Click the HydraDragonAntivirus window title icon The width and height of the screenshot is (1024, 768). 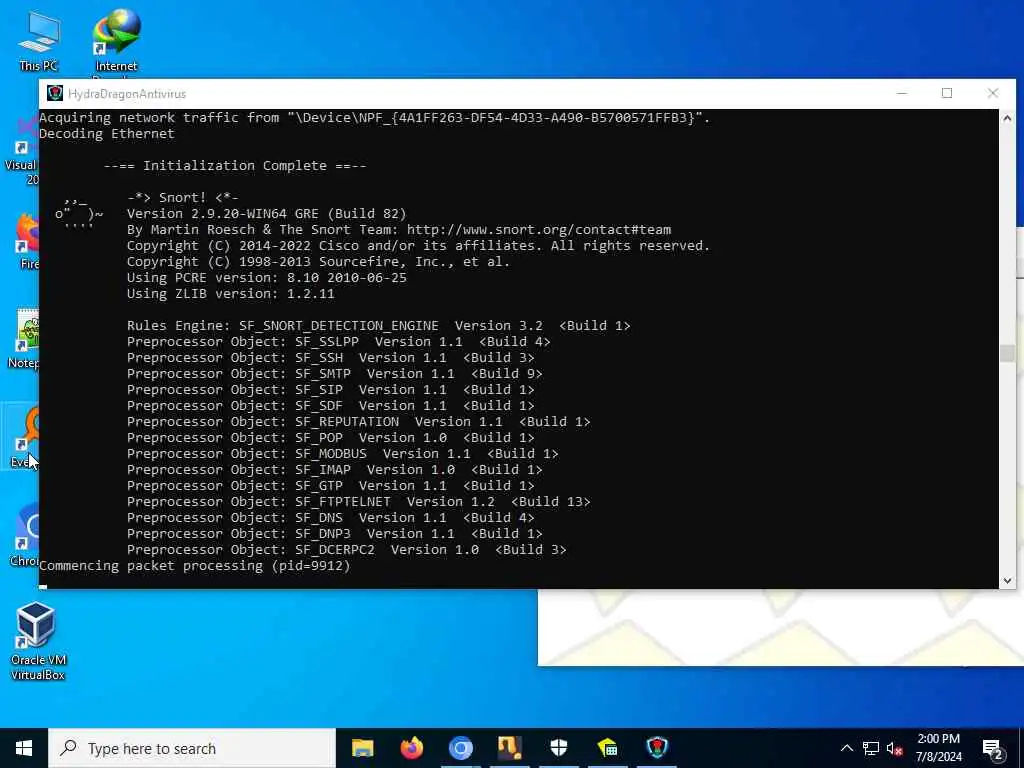[55, 93]
